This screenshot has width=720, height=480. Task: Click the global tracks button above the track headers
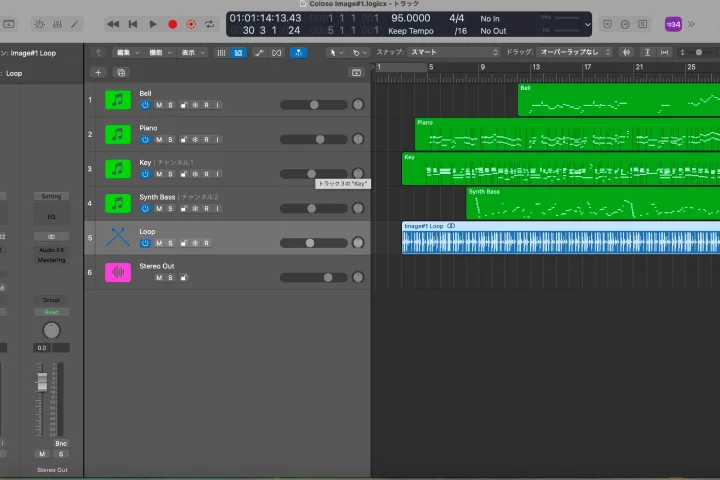(356, 73)
